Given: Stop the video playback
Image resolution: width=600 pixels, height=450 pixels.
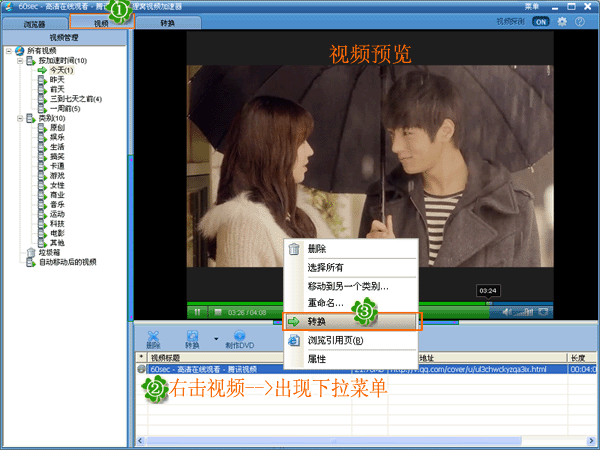Looking at the screenshot, I should [x=218, y=312].
